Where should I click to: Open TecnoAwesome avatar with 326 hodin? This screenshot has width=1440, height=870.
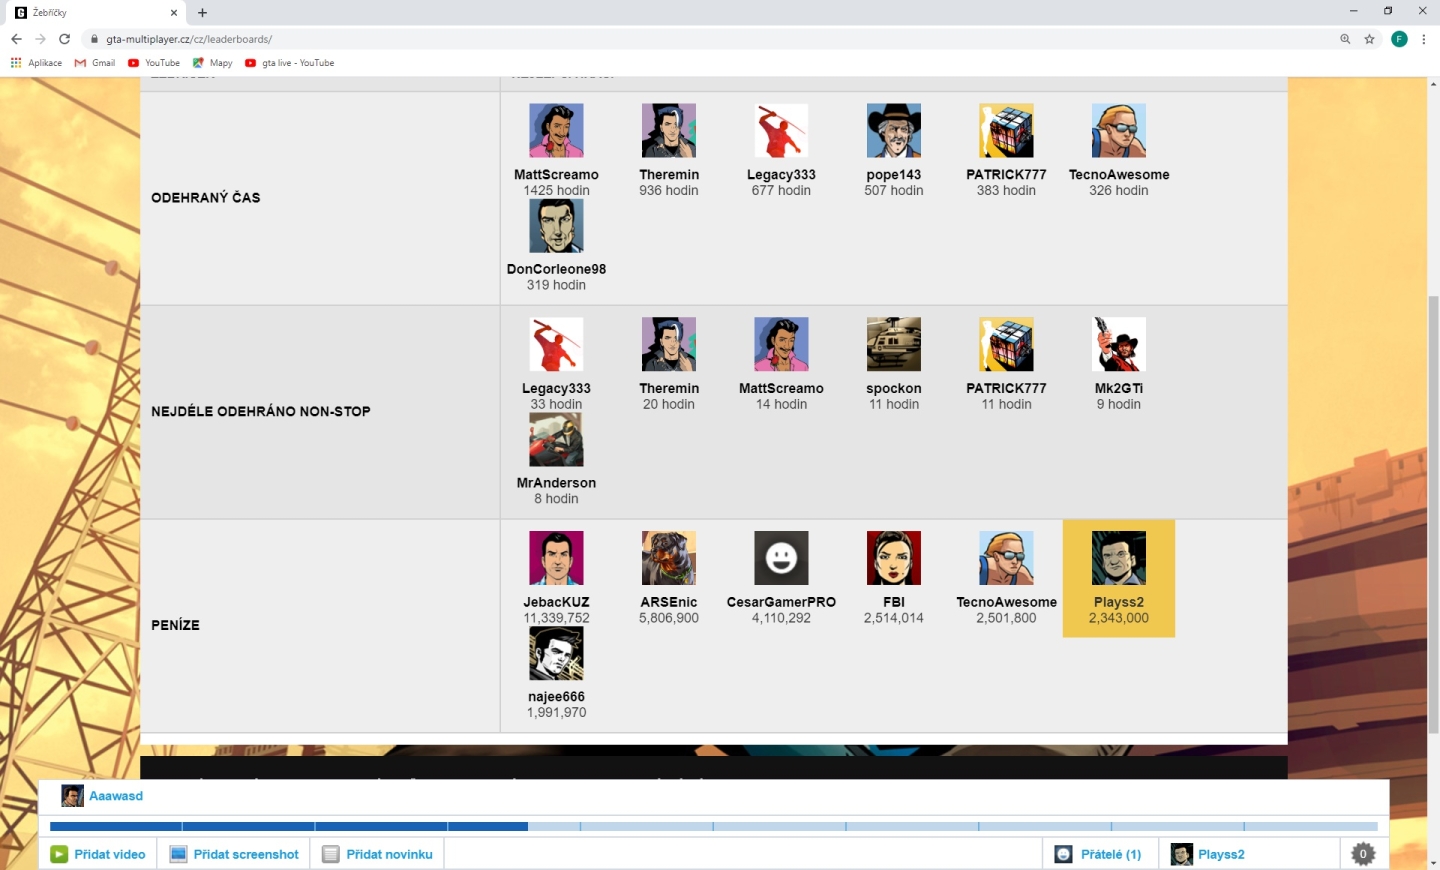tap(1119, 130)
